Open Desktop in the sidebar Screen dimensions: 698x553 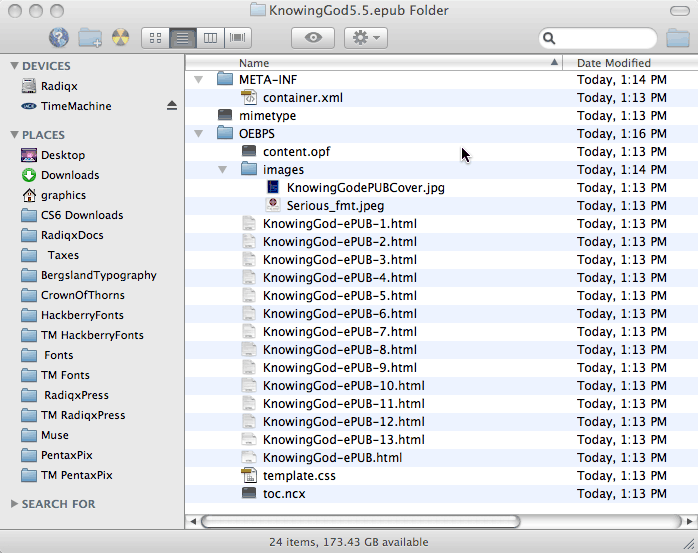[53, 155]
